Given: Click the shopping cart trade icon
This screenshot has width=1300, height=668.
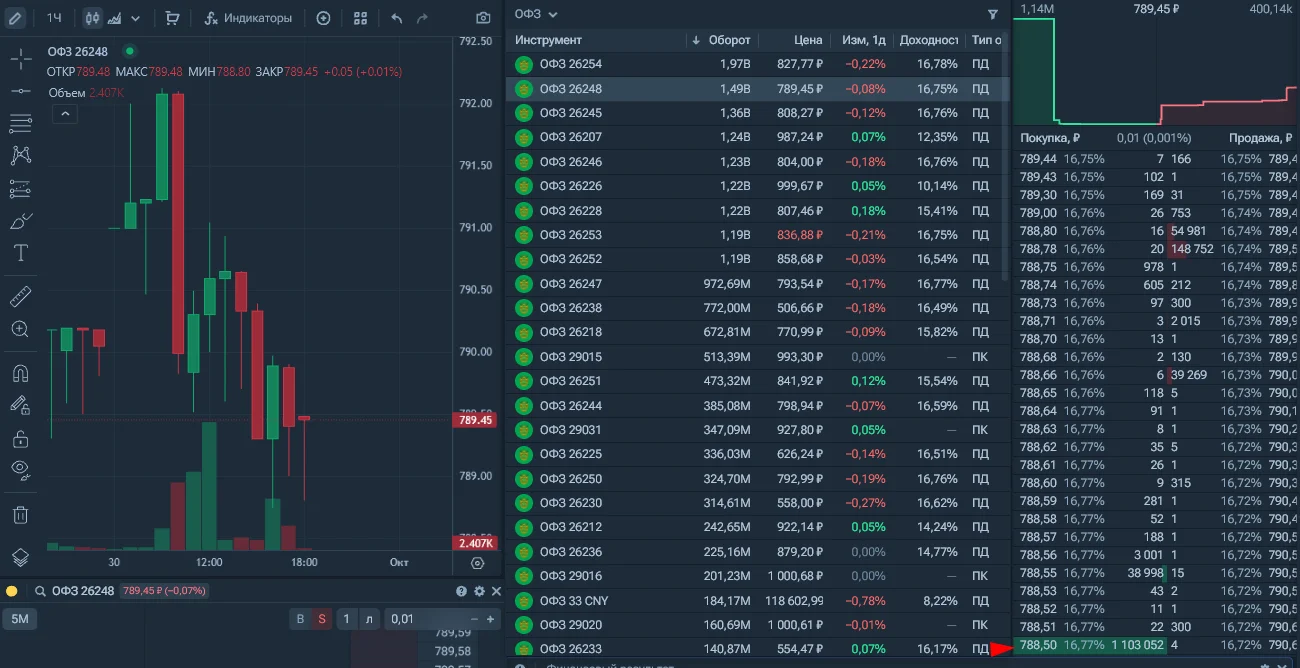Looking at the screenshot, I should (x=172, y=18).
